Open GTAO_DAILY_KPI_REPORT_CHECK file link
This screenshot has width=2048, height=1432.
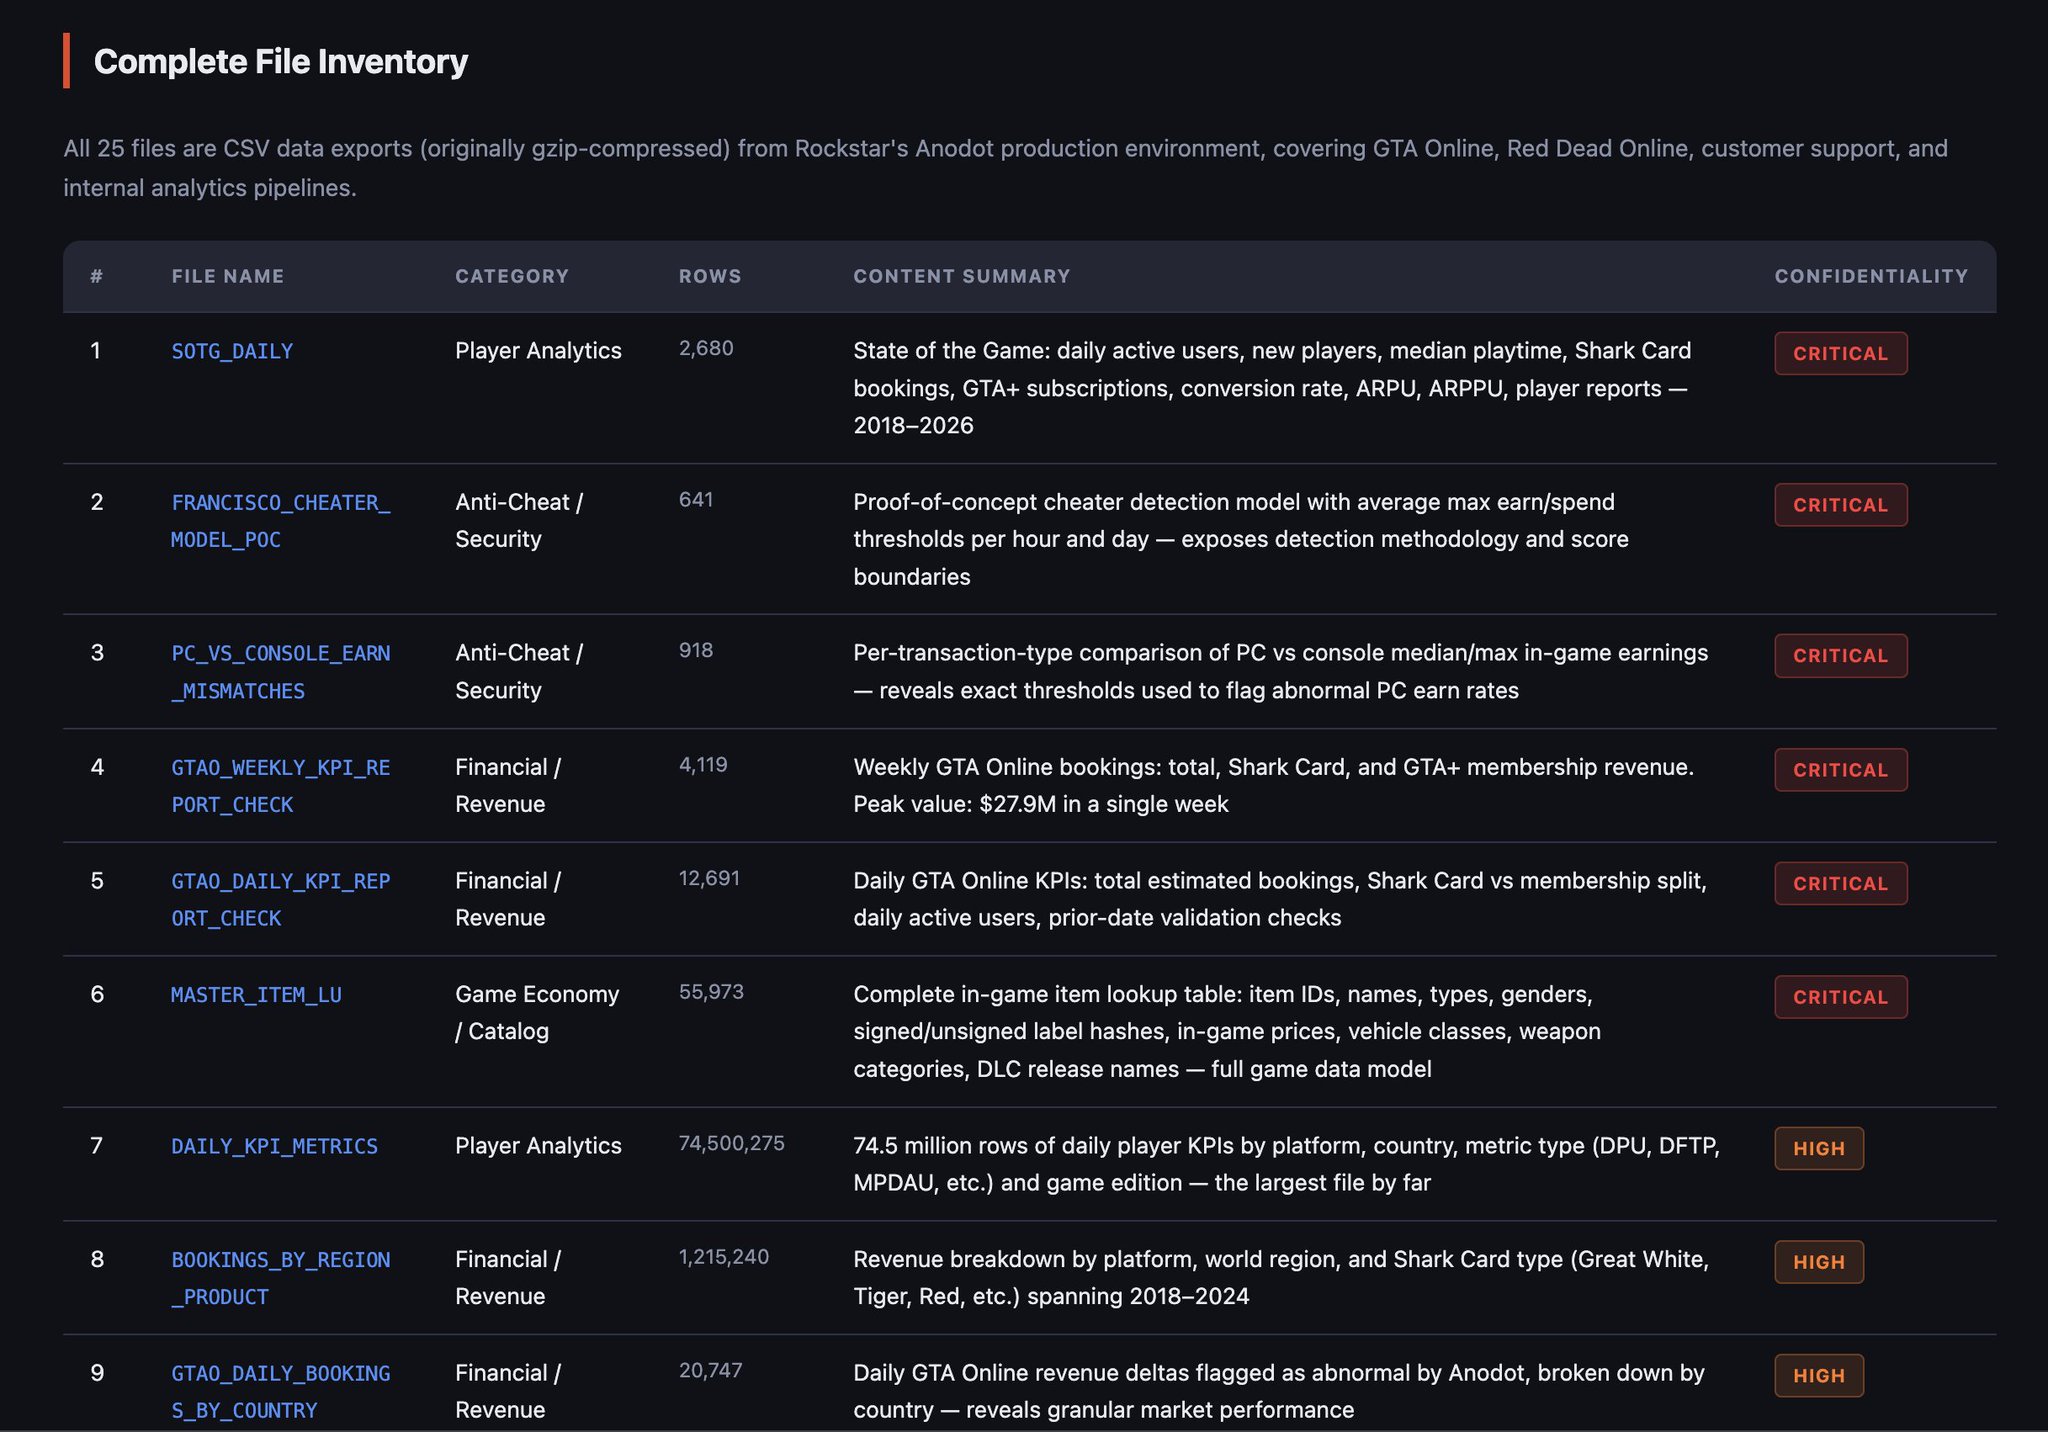point(280,881)
